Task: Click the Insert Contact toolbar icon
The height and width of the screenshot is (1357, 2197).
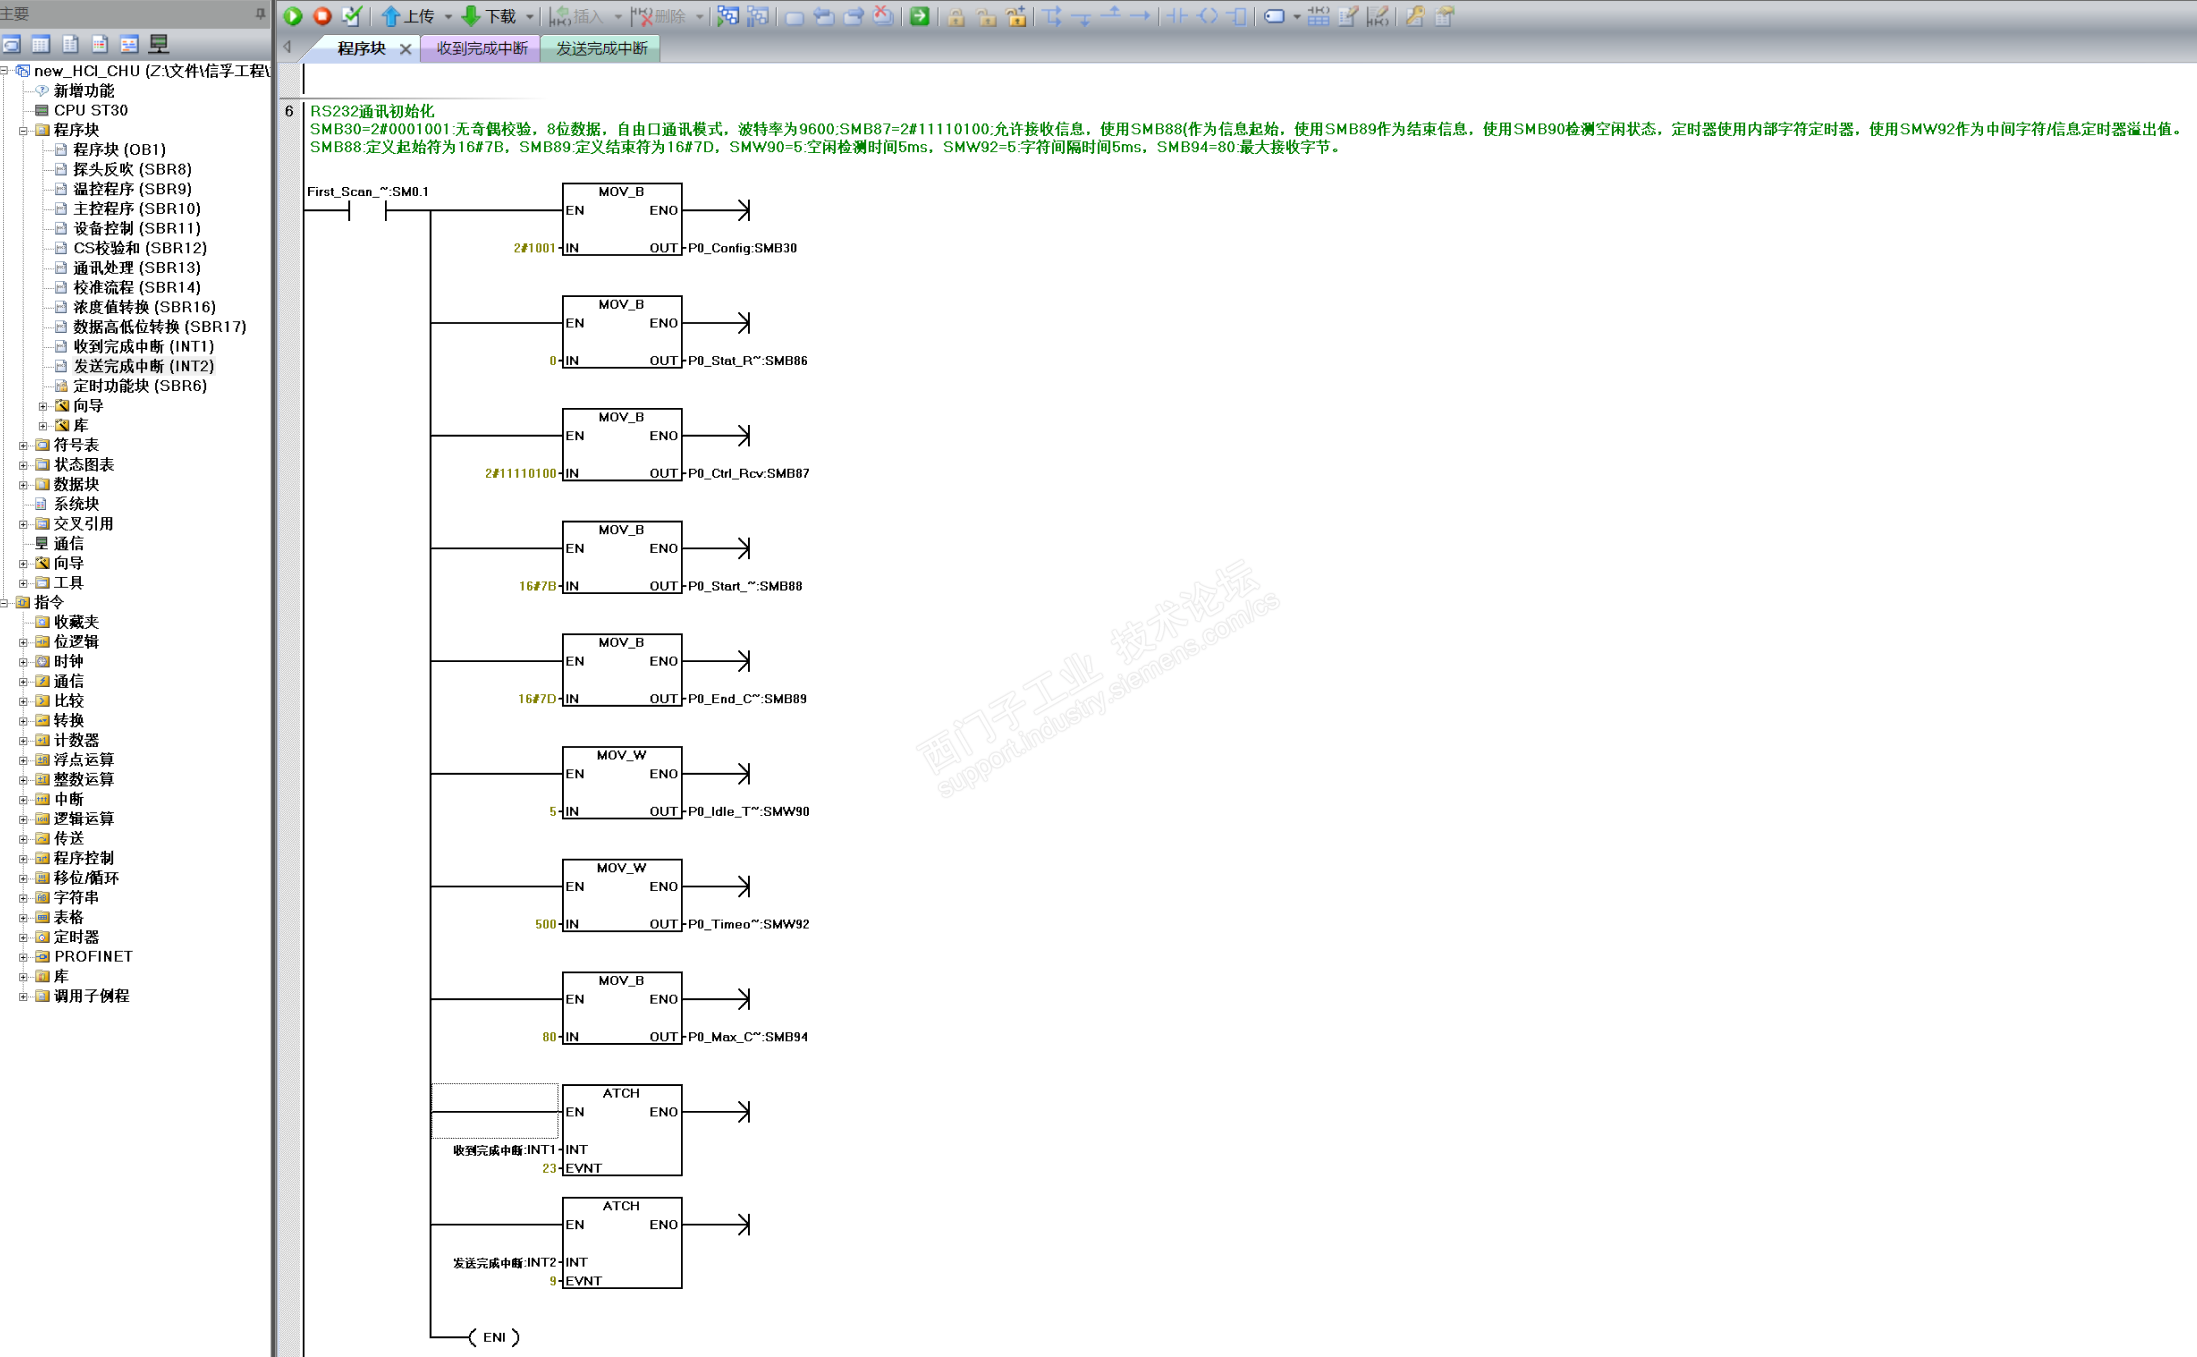Action: 1178,16
